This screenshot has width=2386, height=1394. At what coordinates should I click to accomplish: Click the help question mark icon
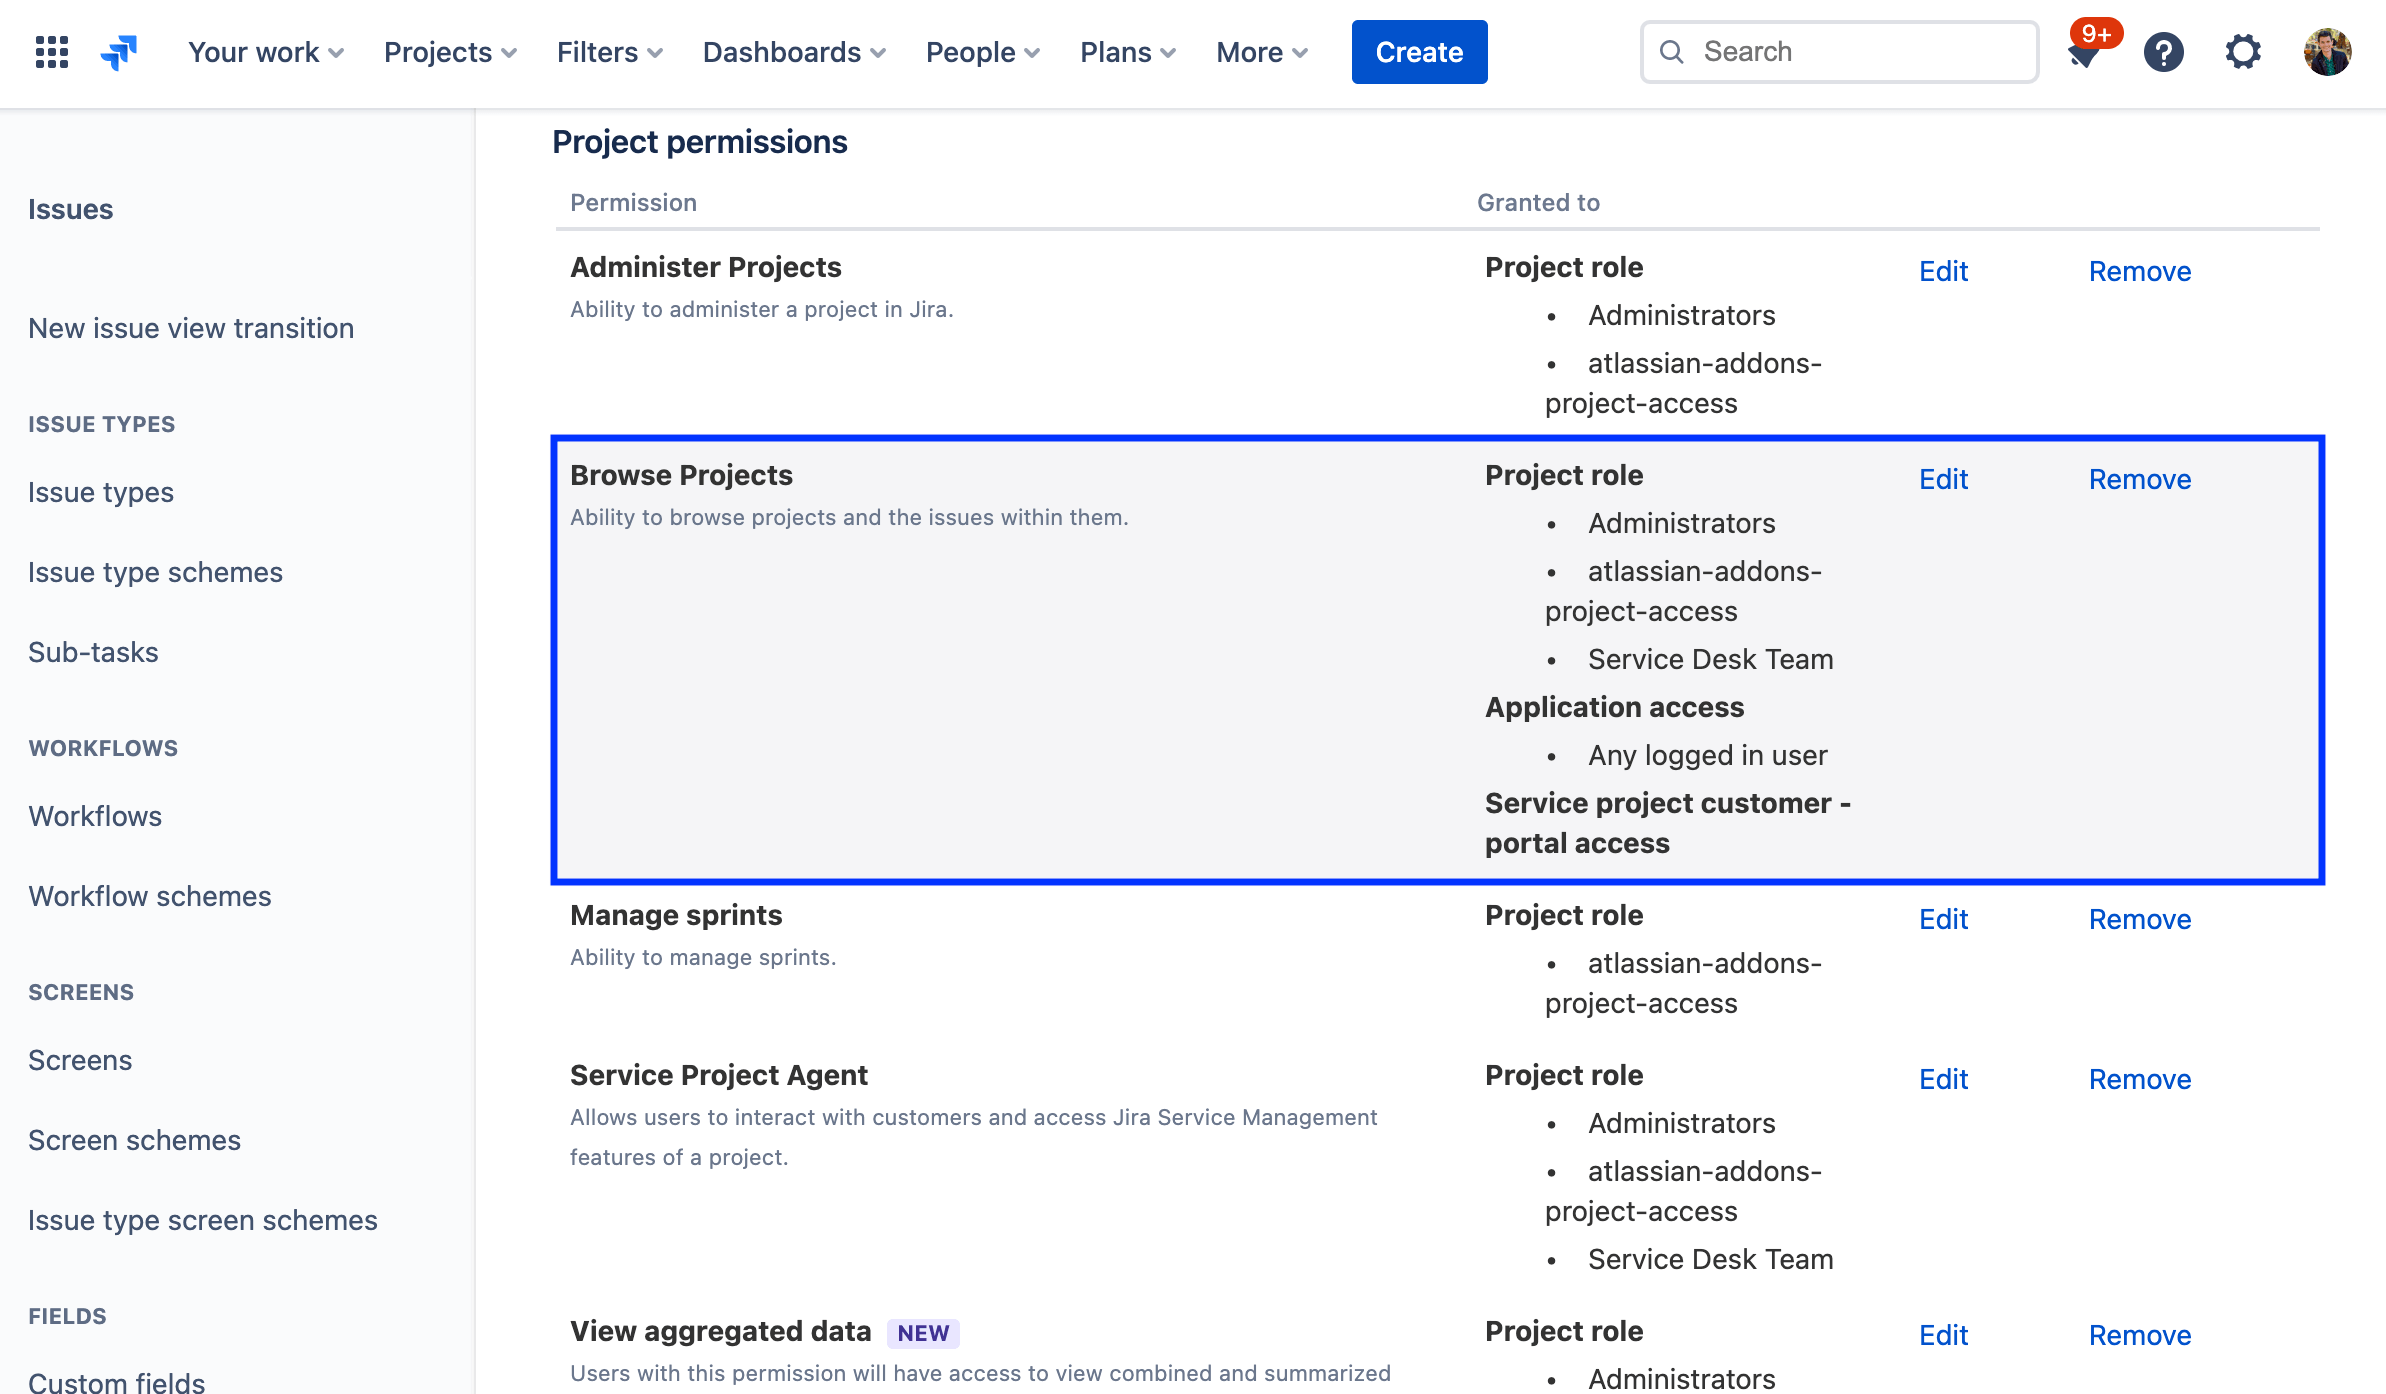coord(2164,51)
